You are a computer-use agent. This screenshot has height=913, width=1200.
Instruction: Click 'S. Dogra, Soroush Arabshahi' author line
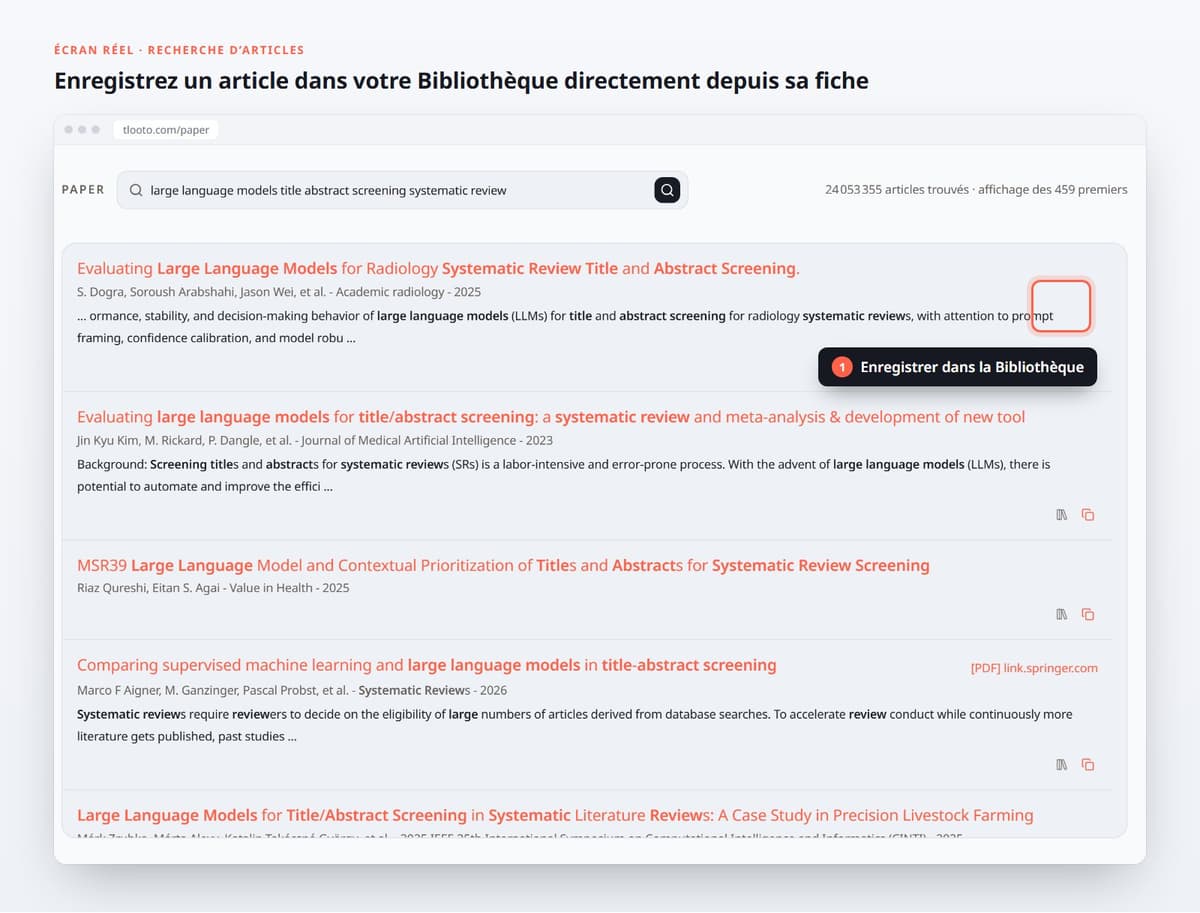[279, 292]
